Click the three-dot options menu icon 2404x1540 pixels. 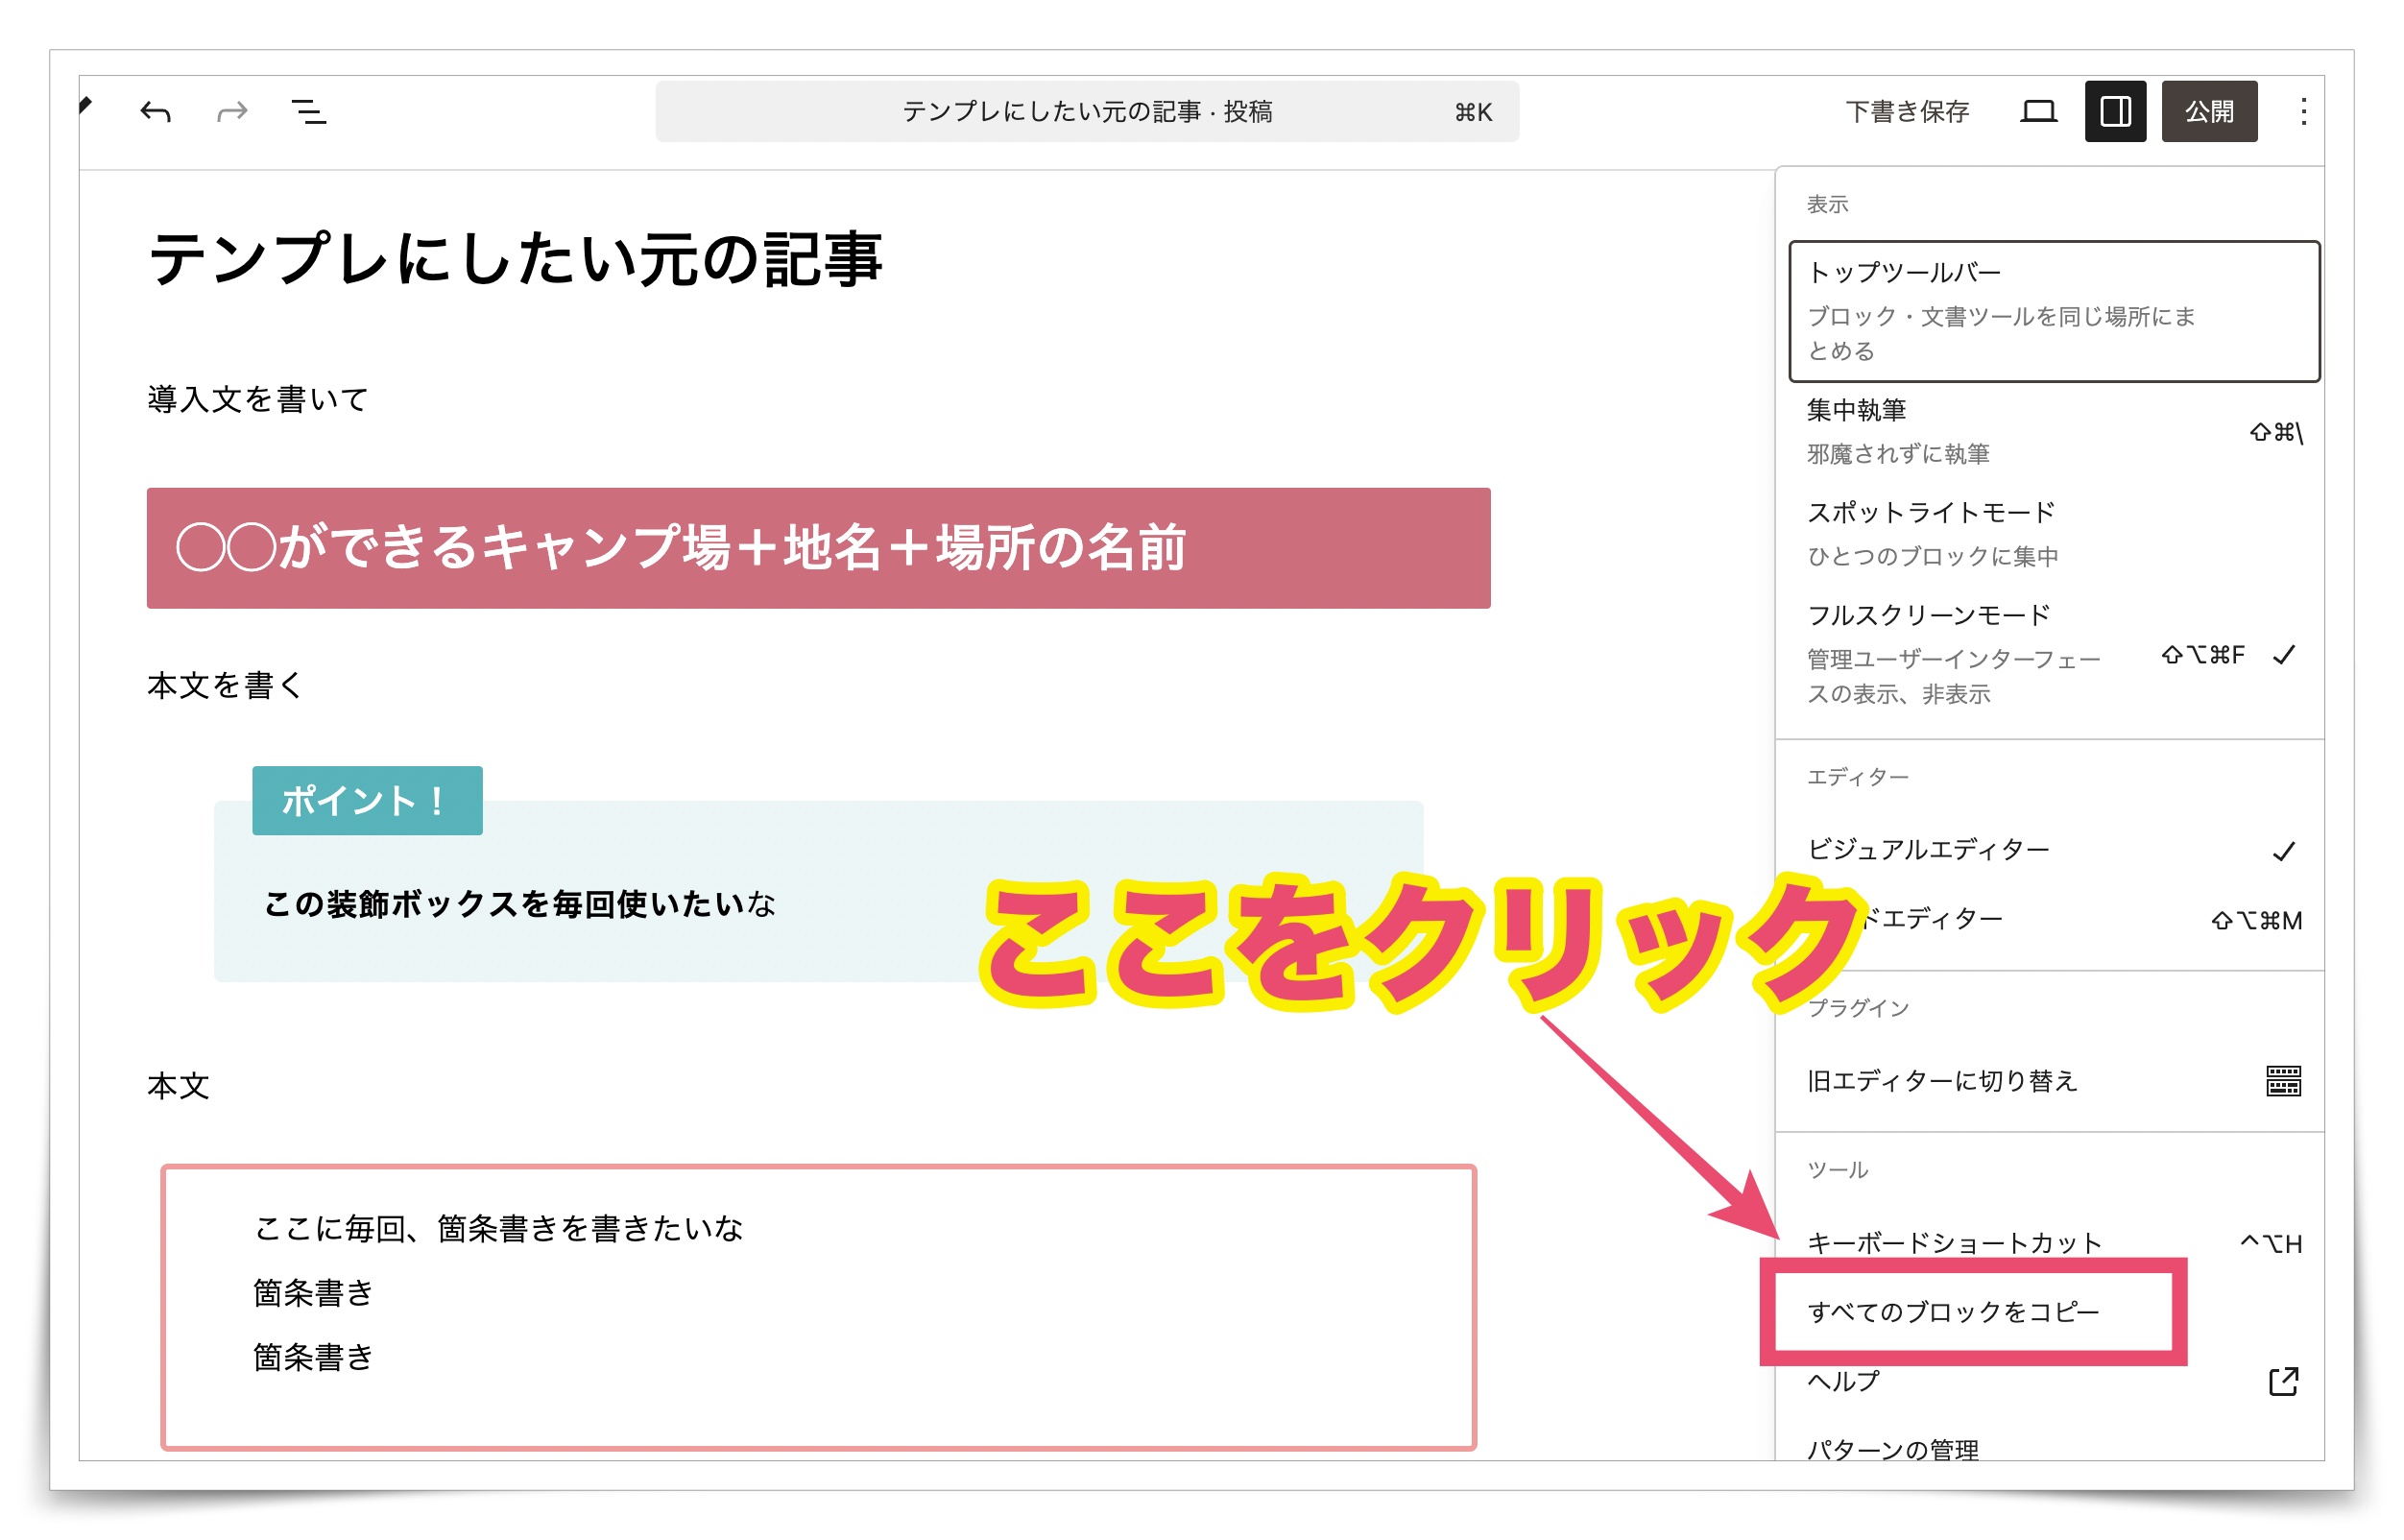pos(2303,111)
